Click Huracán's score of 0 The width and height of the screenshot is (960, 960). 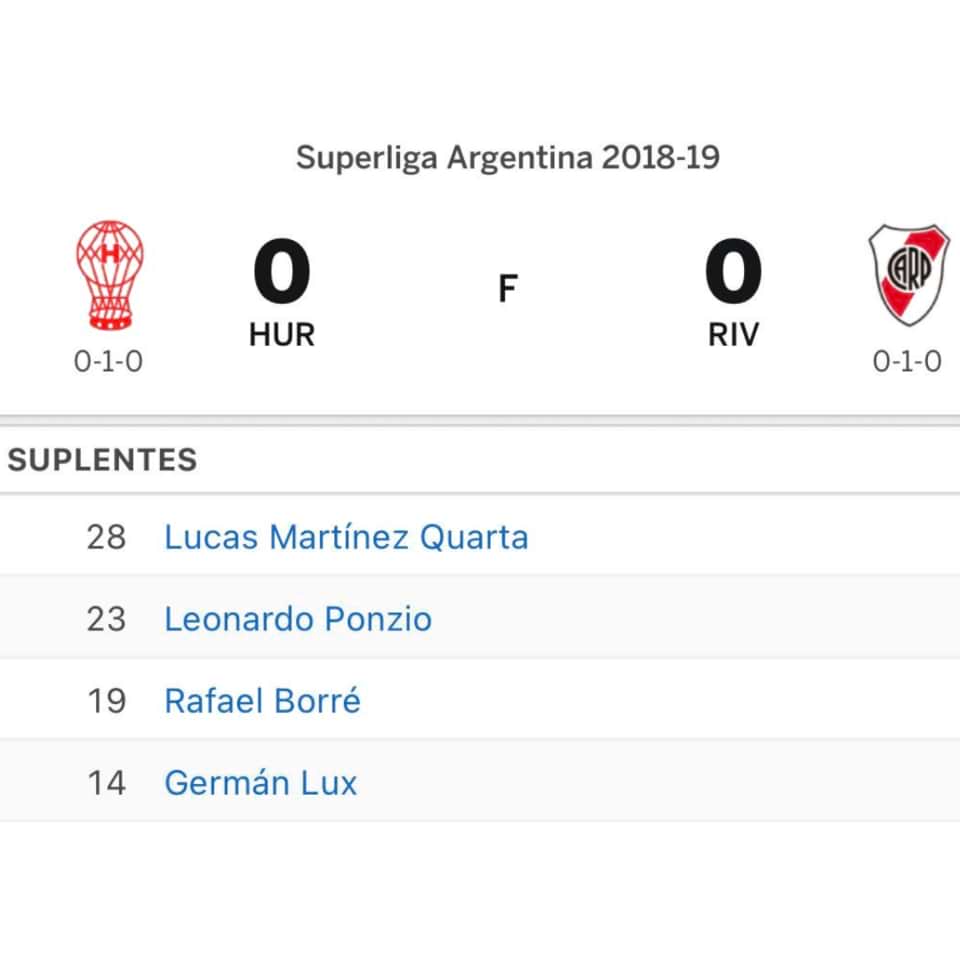click(282, 272)
